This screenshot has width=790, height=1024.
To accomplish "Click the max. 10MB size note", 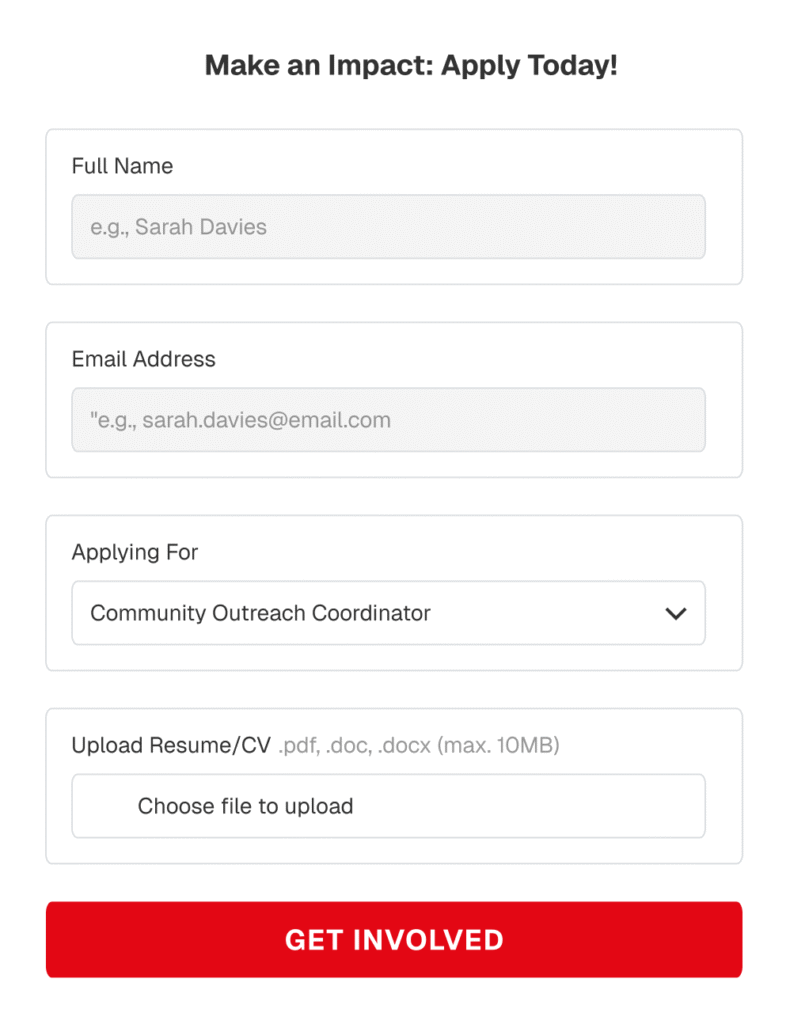I will tap(498, 745).
